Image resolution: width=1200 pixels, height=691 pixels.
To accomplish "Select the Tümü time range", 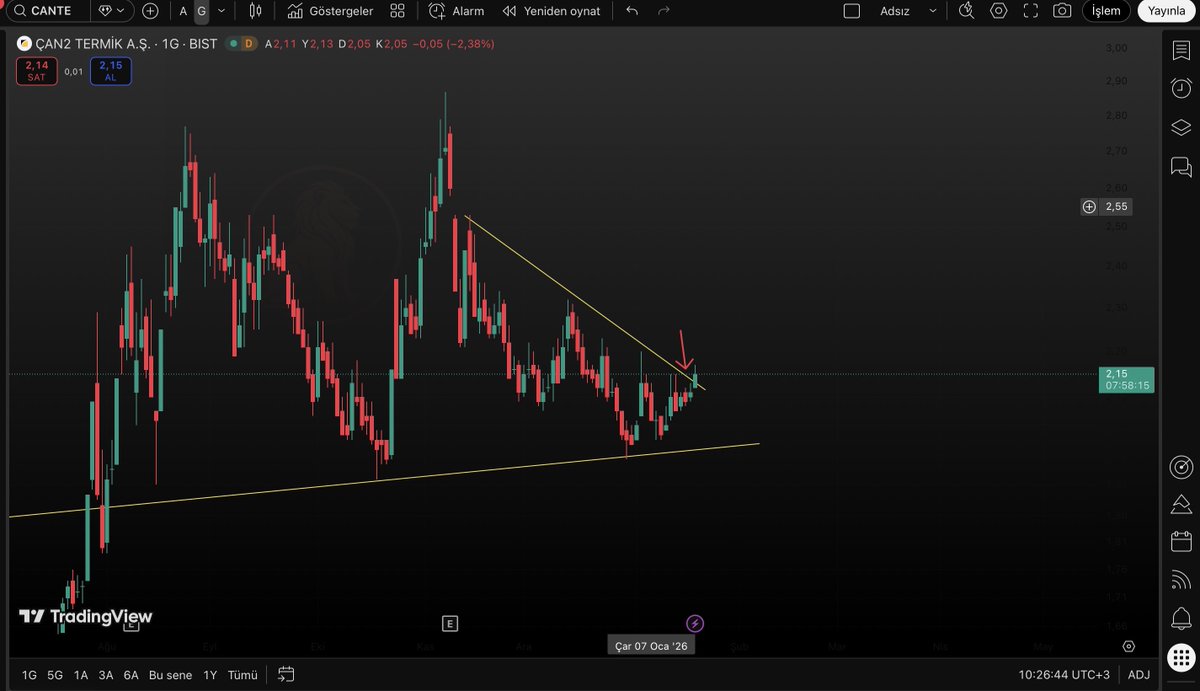I will 243,675.
